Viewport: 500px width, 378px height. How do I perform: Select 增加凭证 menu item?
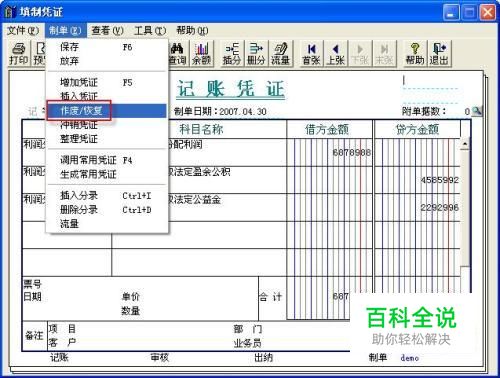tap(107, 82)
